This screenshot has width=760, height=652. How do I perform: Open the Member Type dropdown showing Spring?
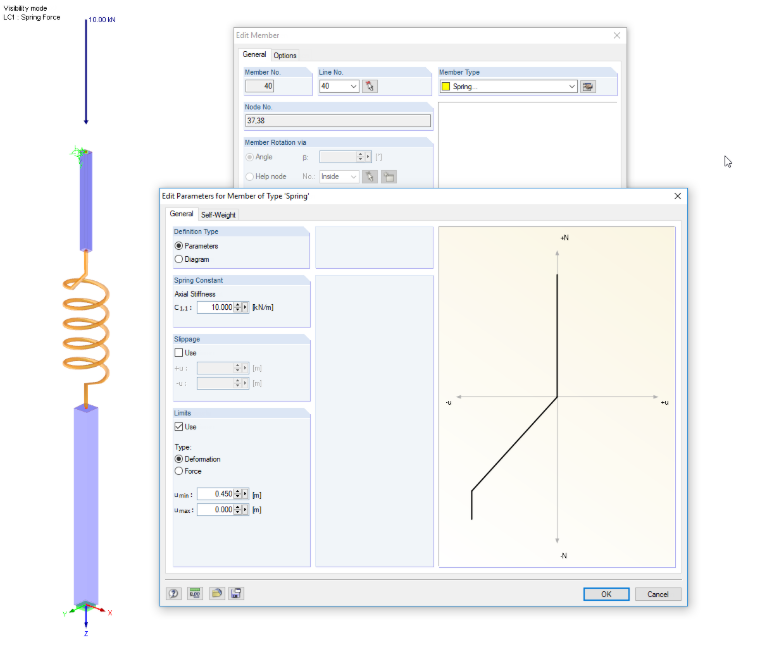571,87
